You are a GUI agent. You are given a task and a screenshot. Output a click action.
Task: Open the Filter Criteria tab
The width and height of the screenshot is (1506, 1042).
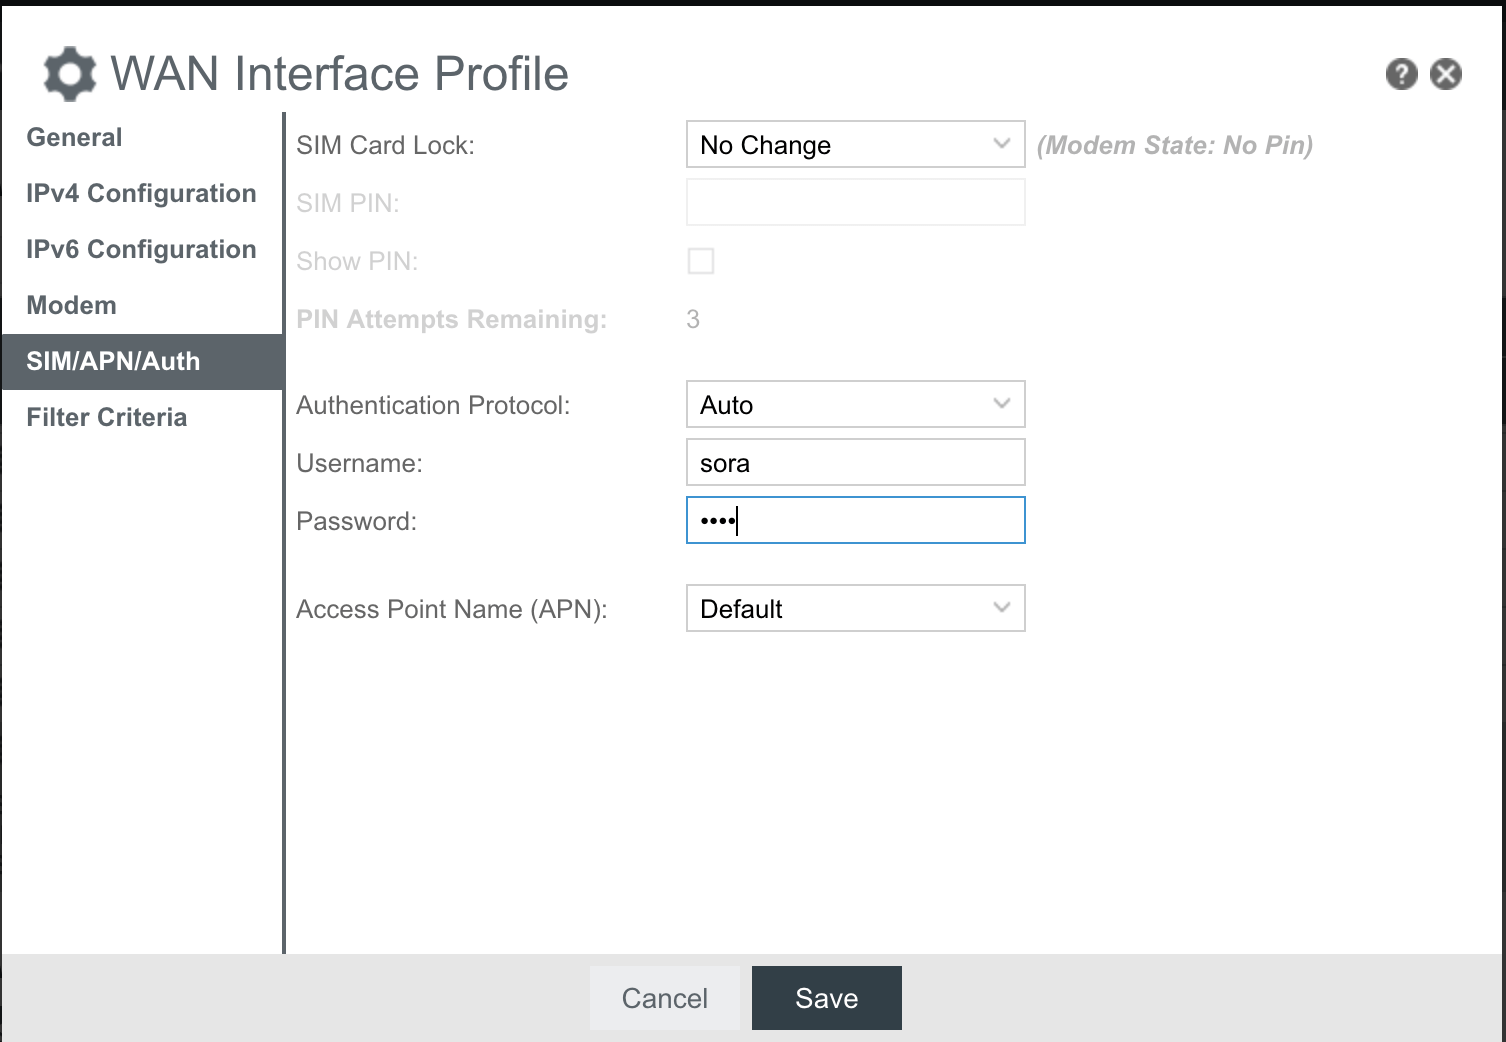107,418
